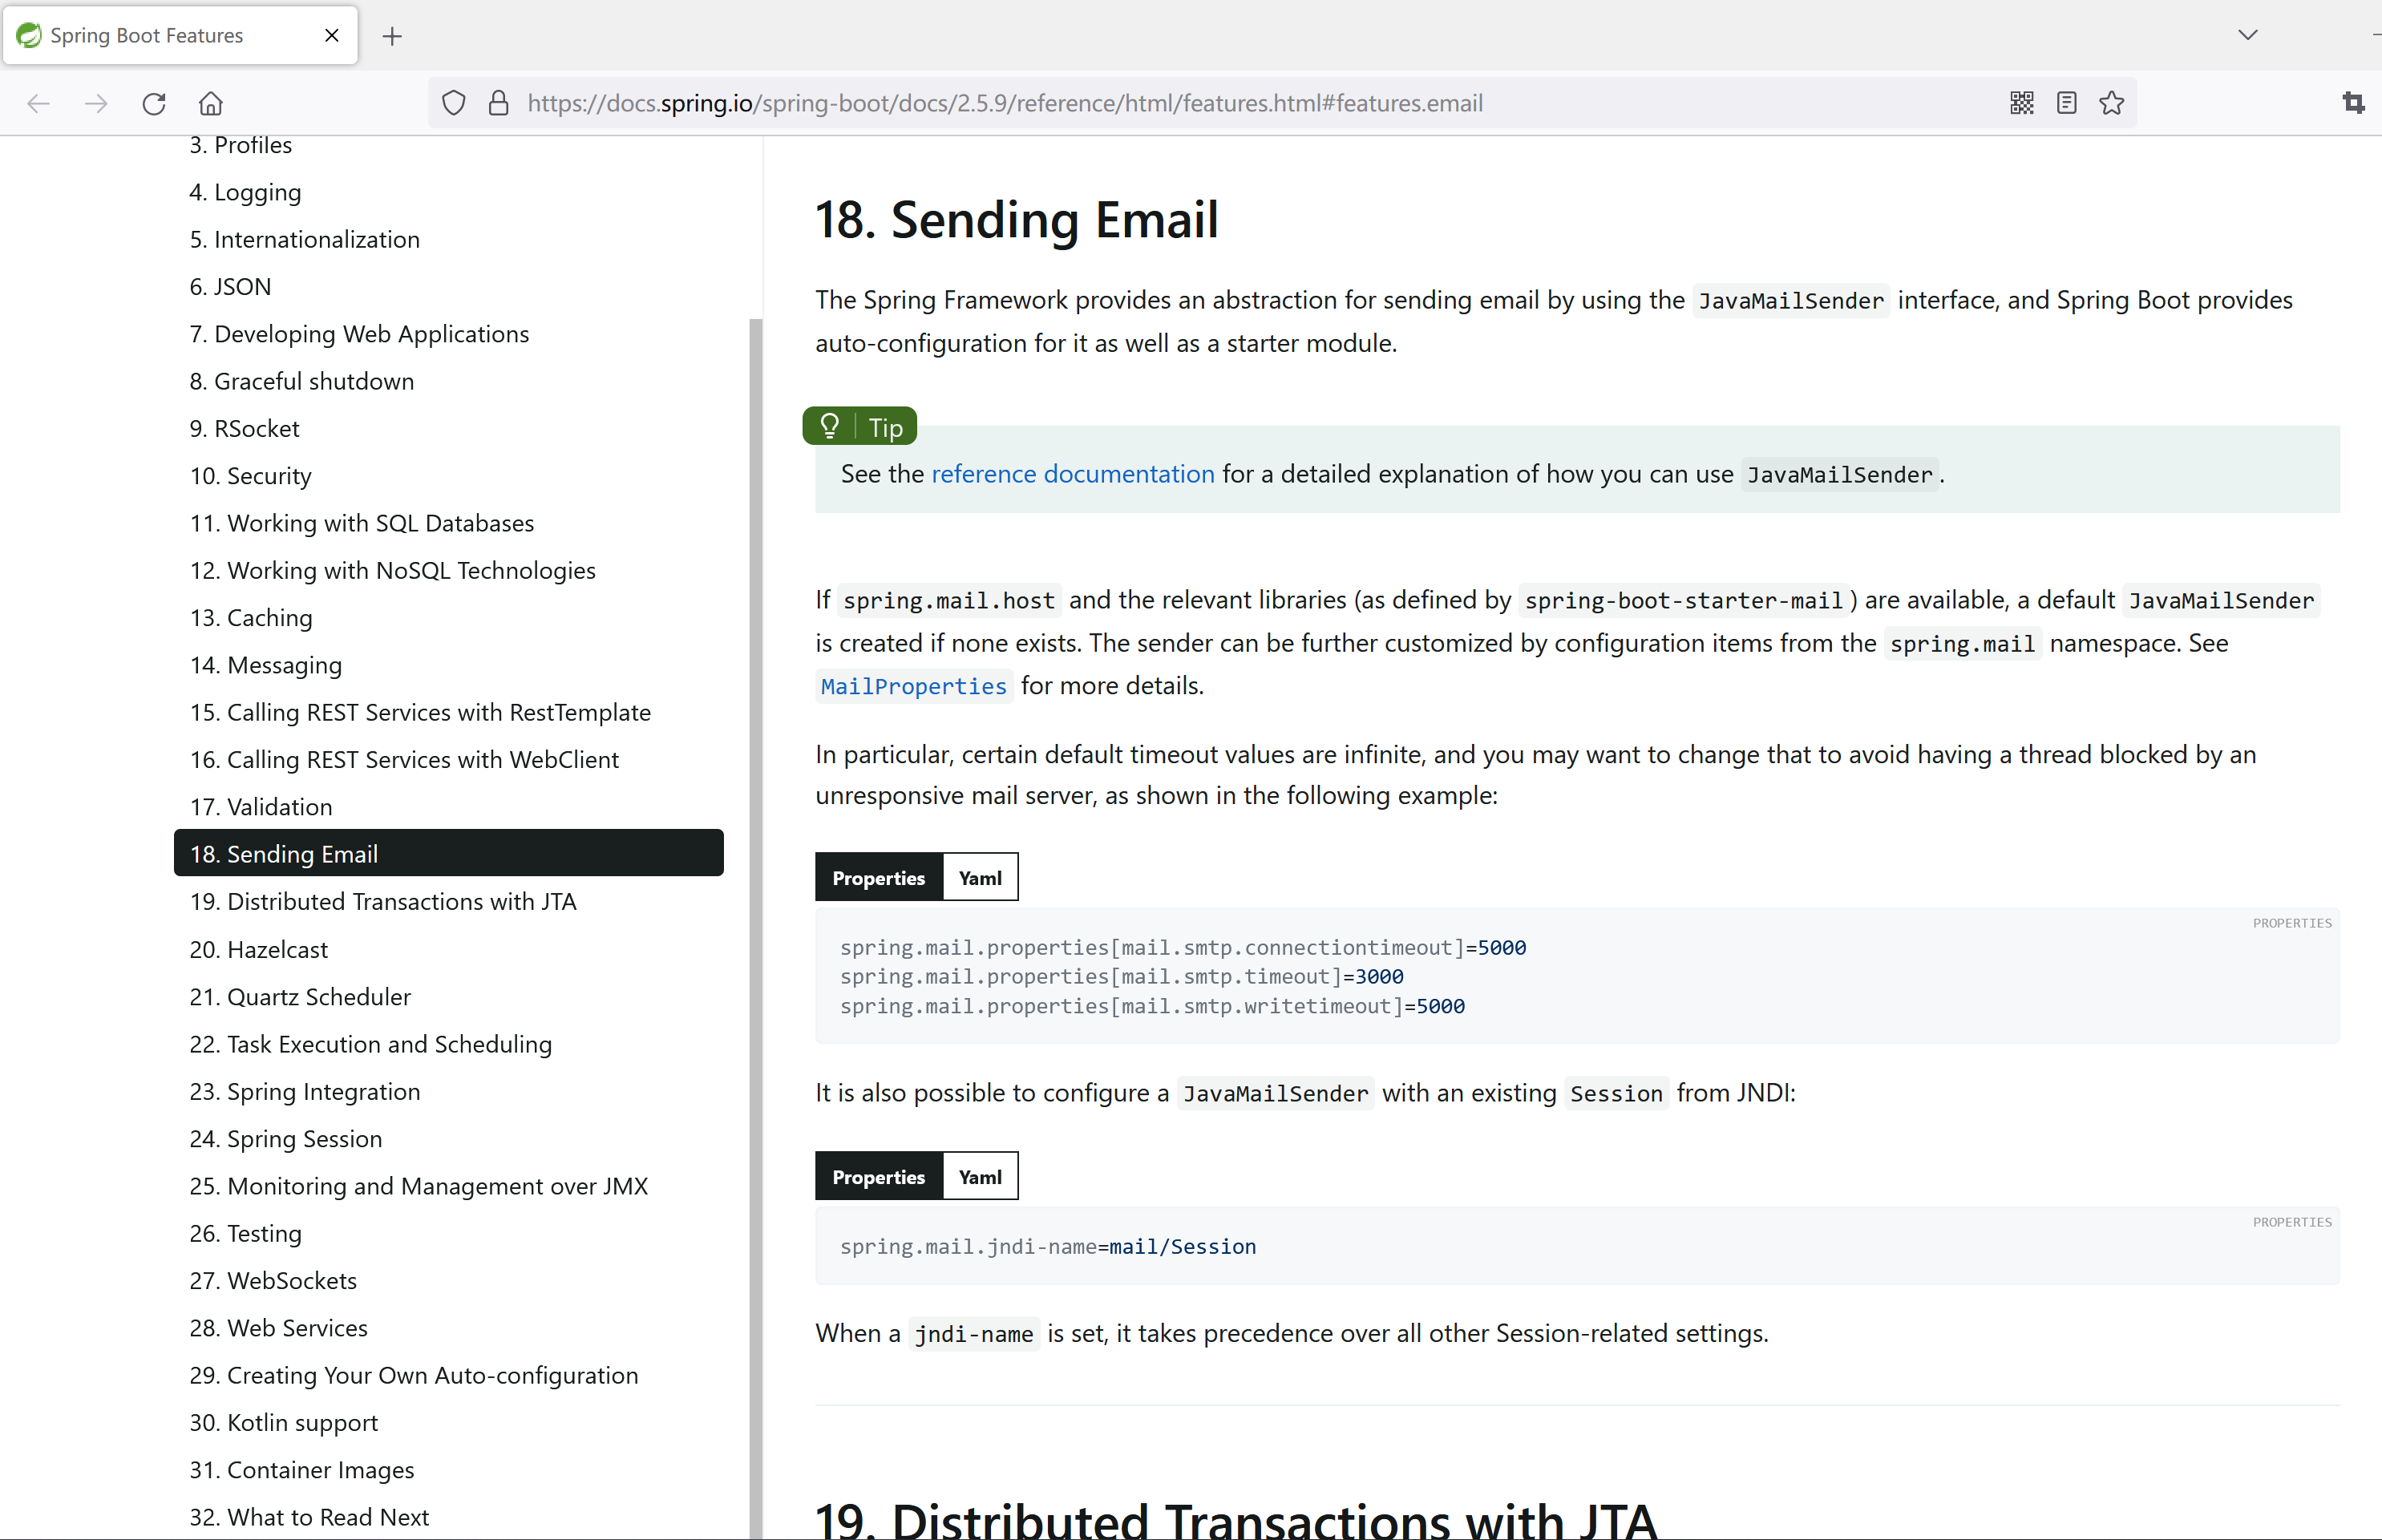Jump to 12. Working with NoSQL Technologies
Screen dimensions: 2382x1540
coord(392,570)
